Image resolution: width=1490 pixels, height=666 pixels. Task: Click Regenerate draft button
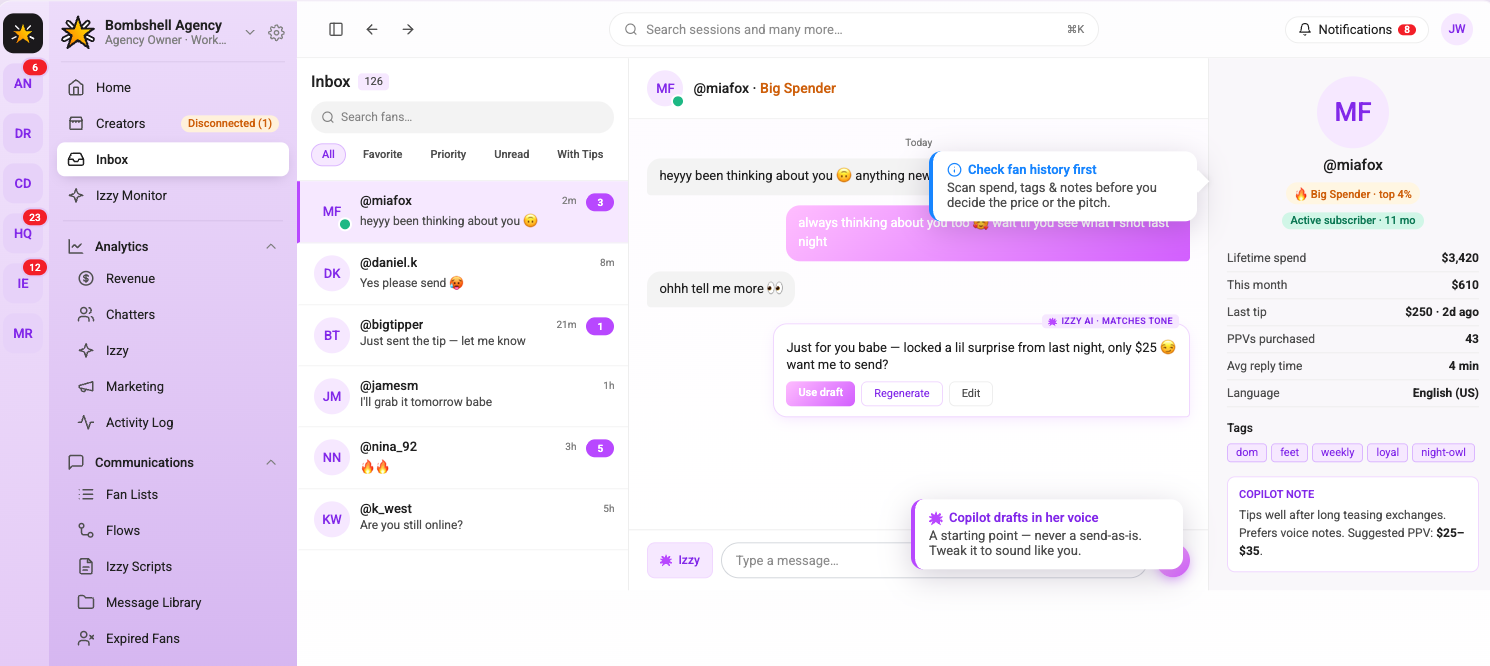[902, 394]
